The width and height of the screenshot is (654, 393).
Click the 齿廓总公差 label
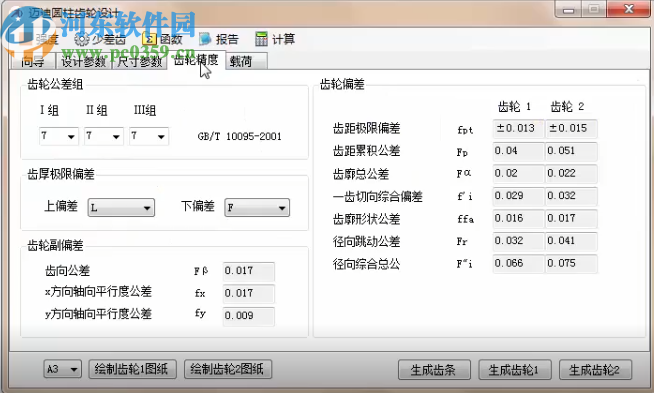pos(361,174)
